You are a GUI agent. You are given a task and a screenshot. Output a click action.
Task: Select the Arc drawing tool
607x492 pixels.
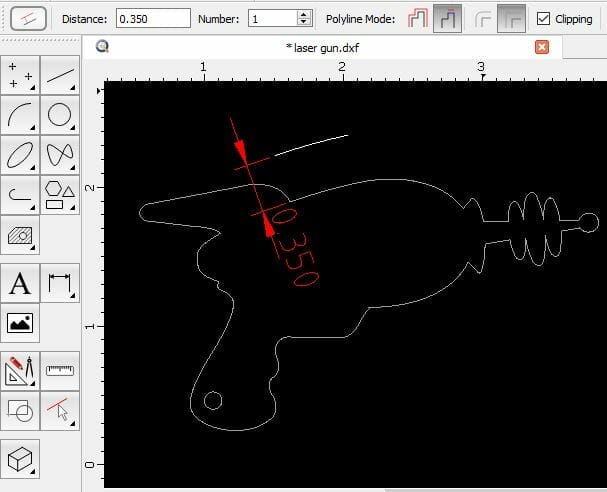coord(20,115)
